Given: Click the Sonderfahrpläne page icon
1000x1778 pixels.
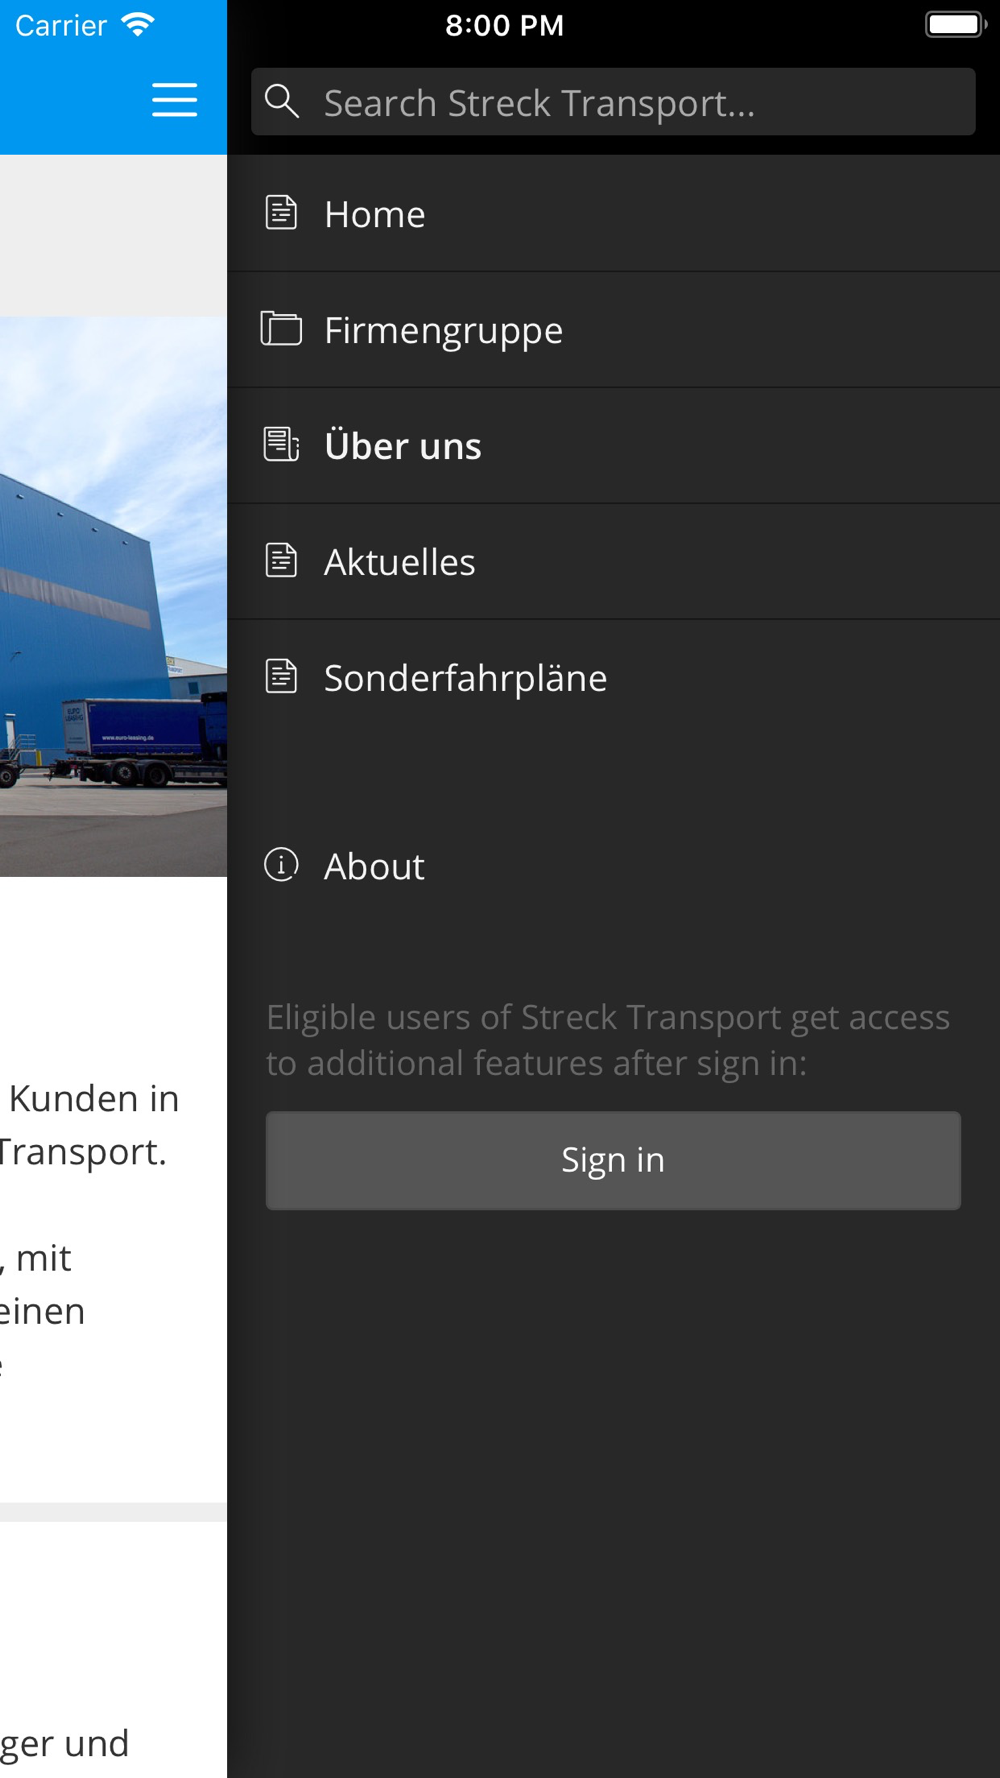Looking at the screenshot, I should (281, 676).
